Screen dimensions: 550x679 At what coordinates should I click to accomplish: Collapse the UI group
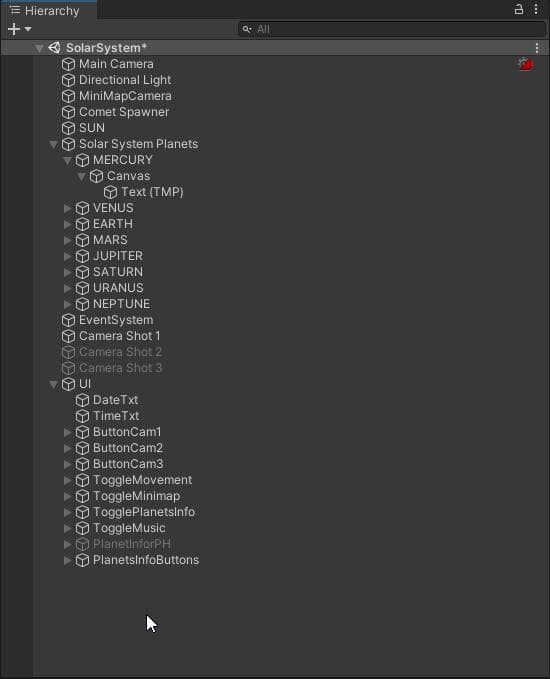point(53,384)
